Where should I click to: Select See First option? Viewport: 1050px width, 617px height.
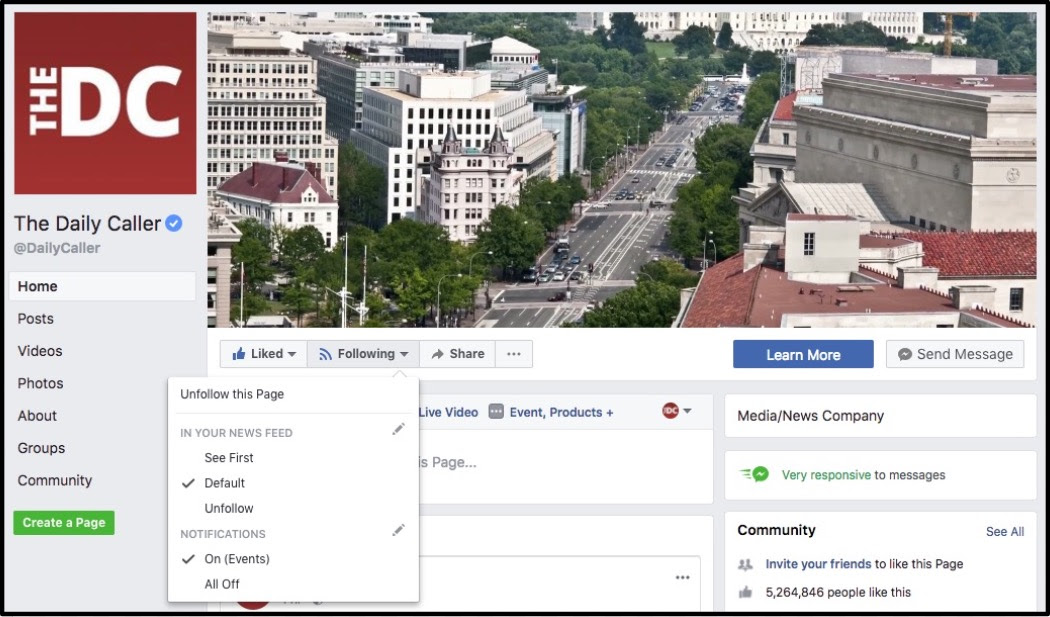(229, 458)
